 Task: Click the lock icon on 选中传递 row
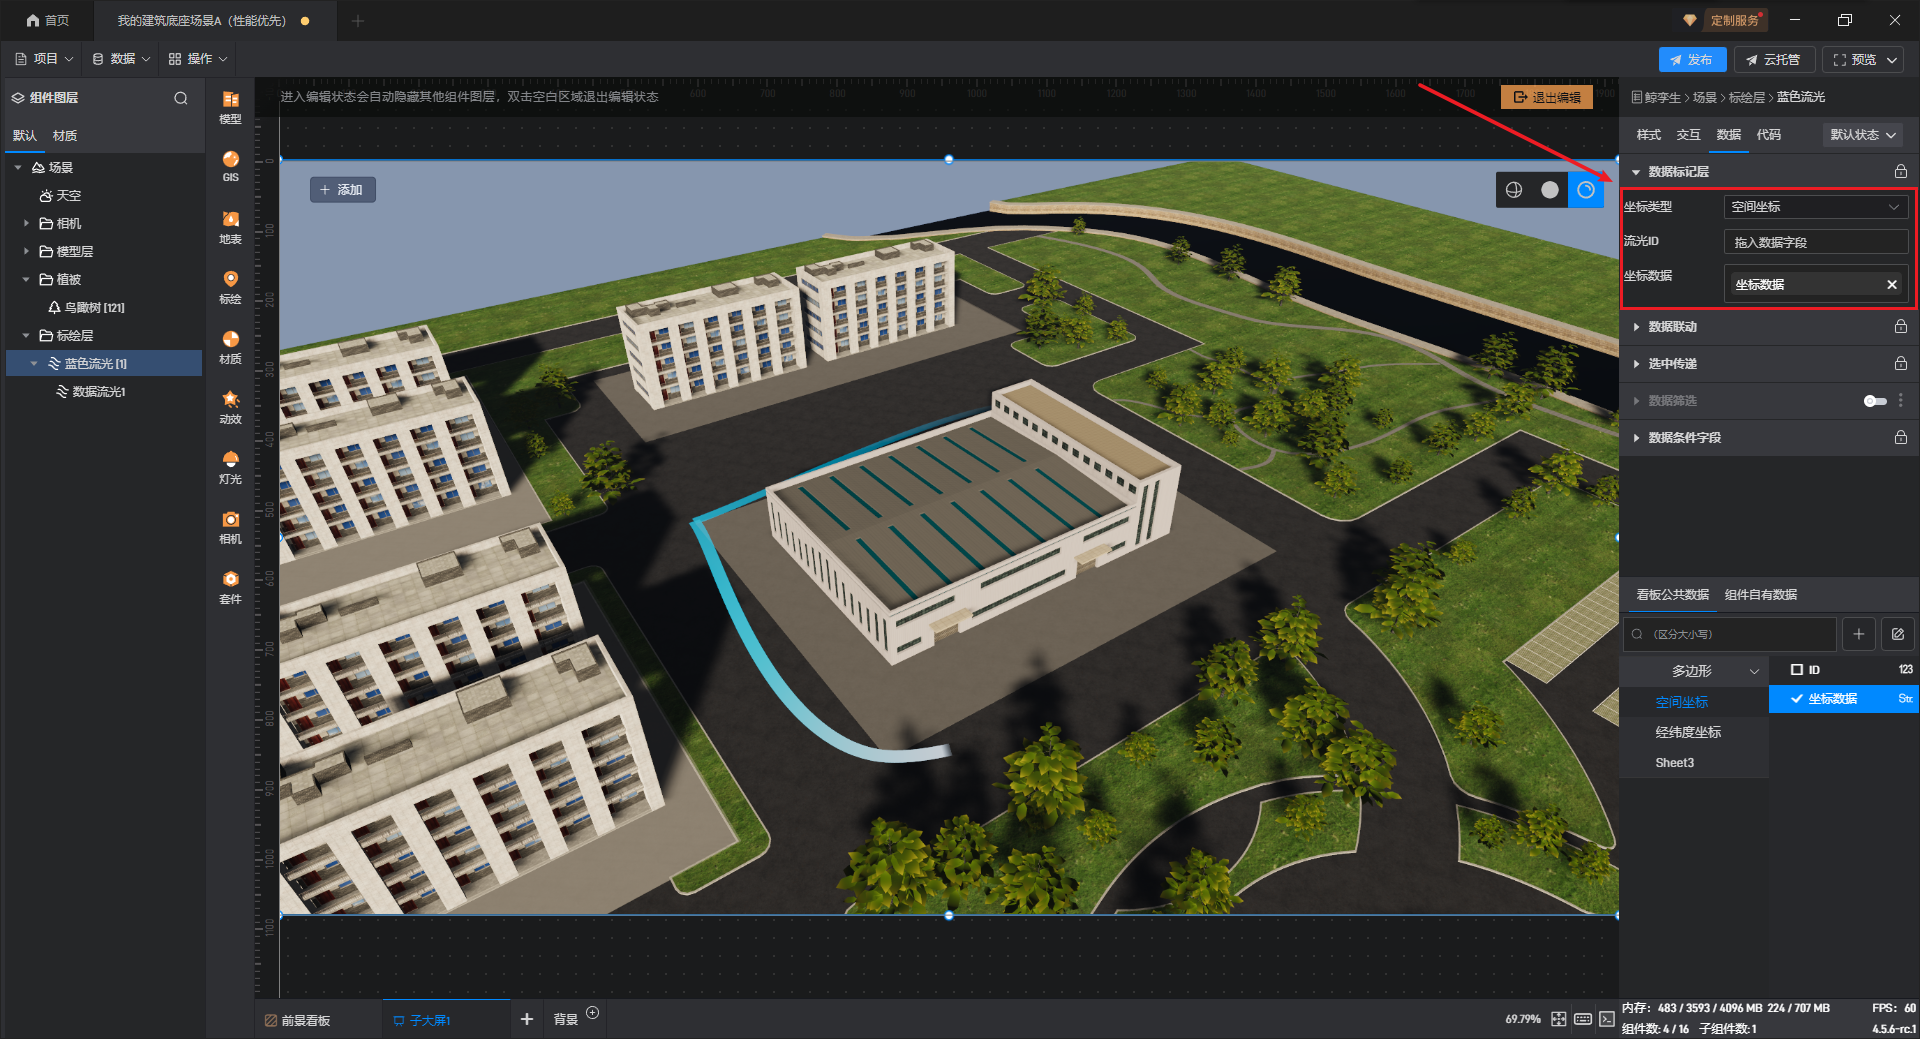[x=1901, y=364]
